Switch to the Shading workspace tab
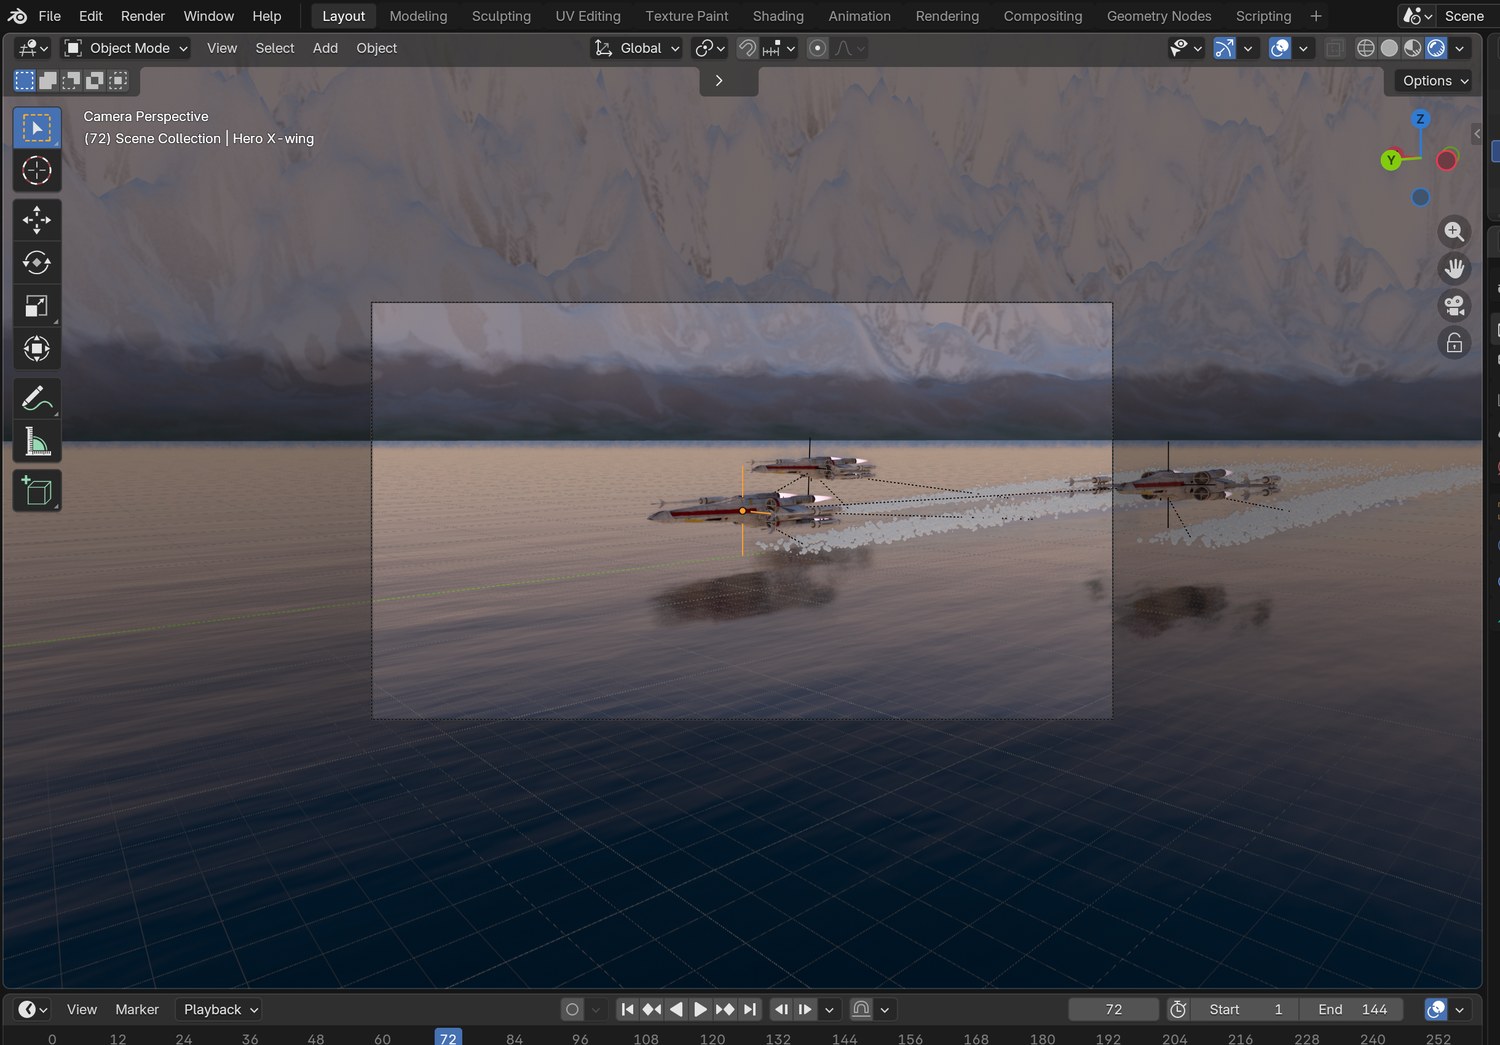This screenshot has width=1500, height=1045. coord(778,16)
